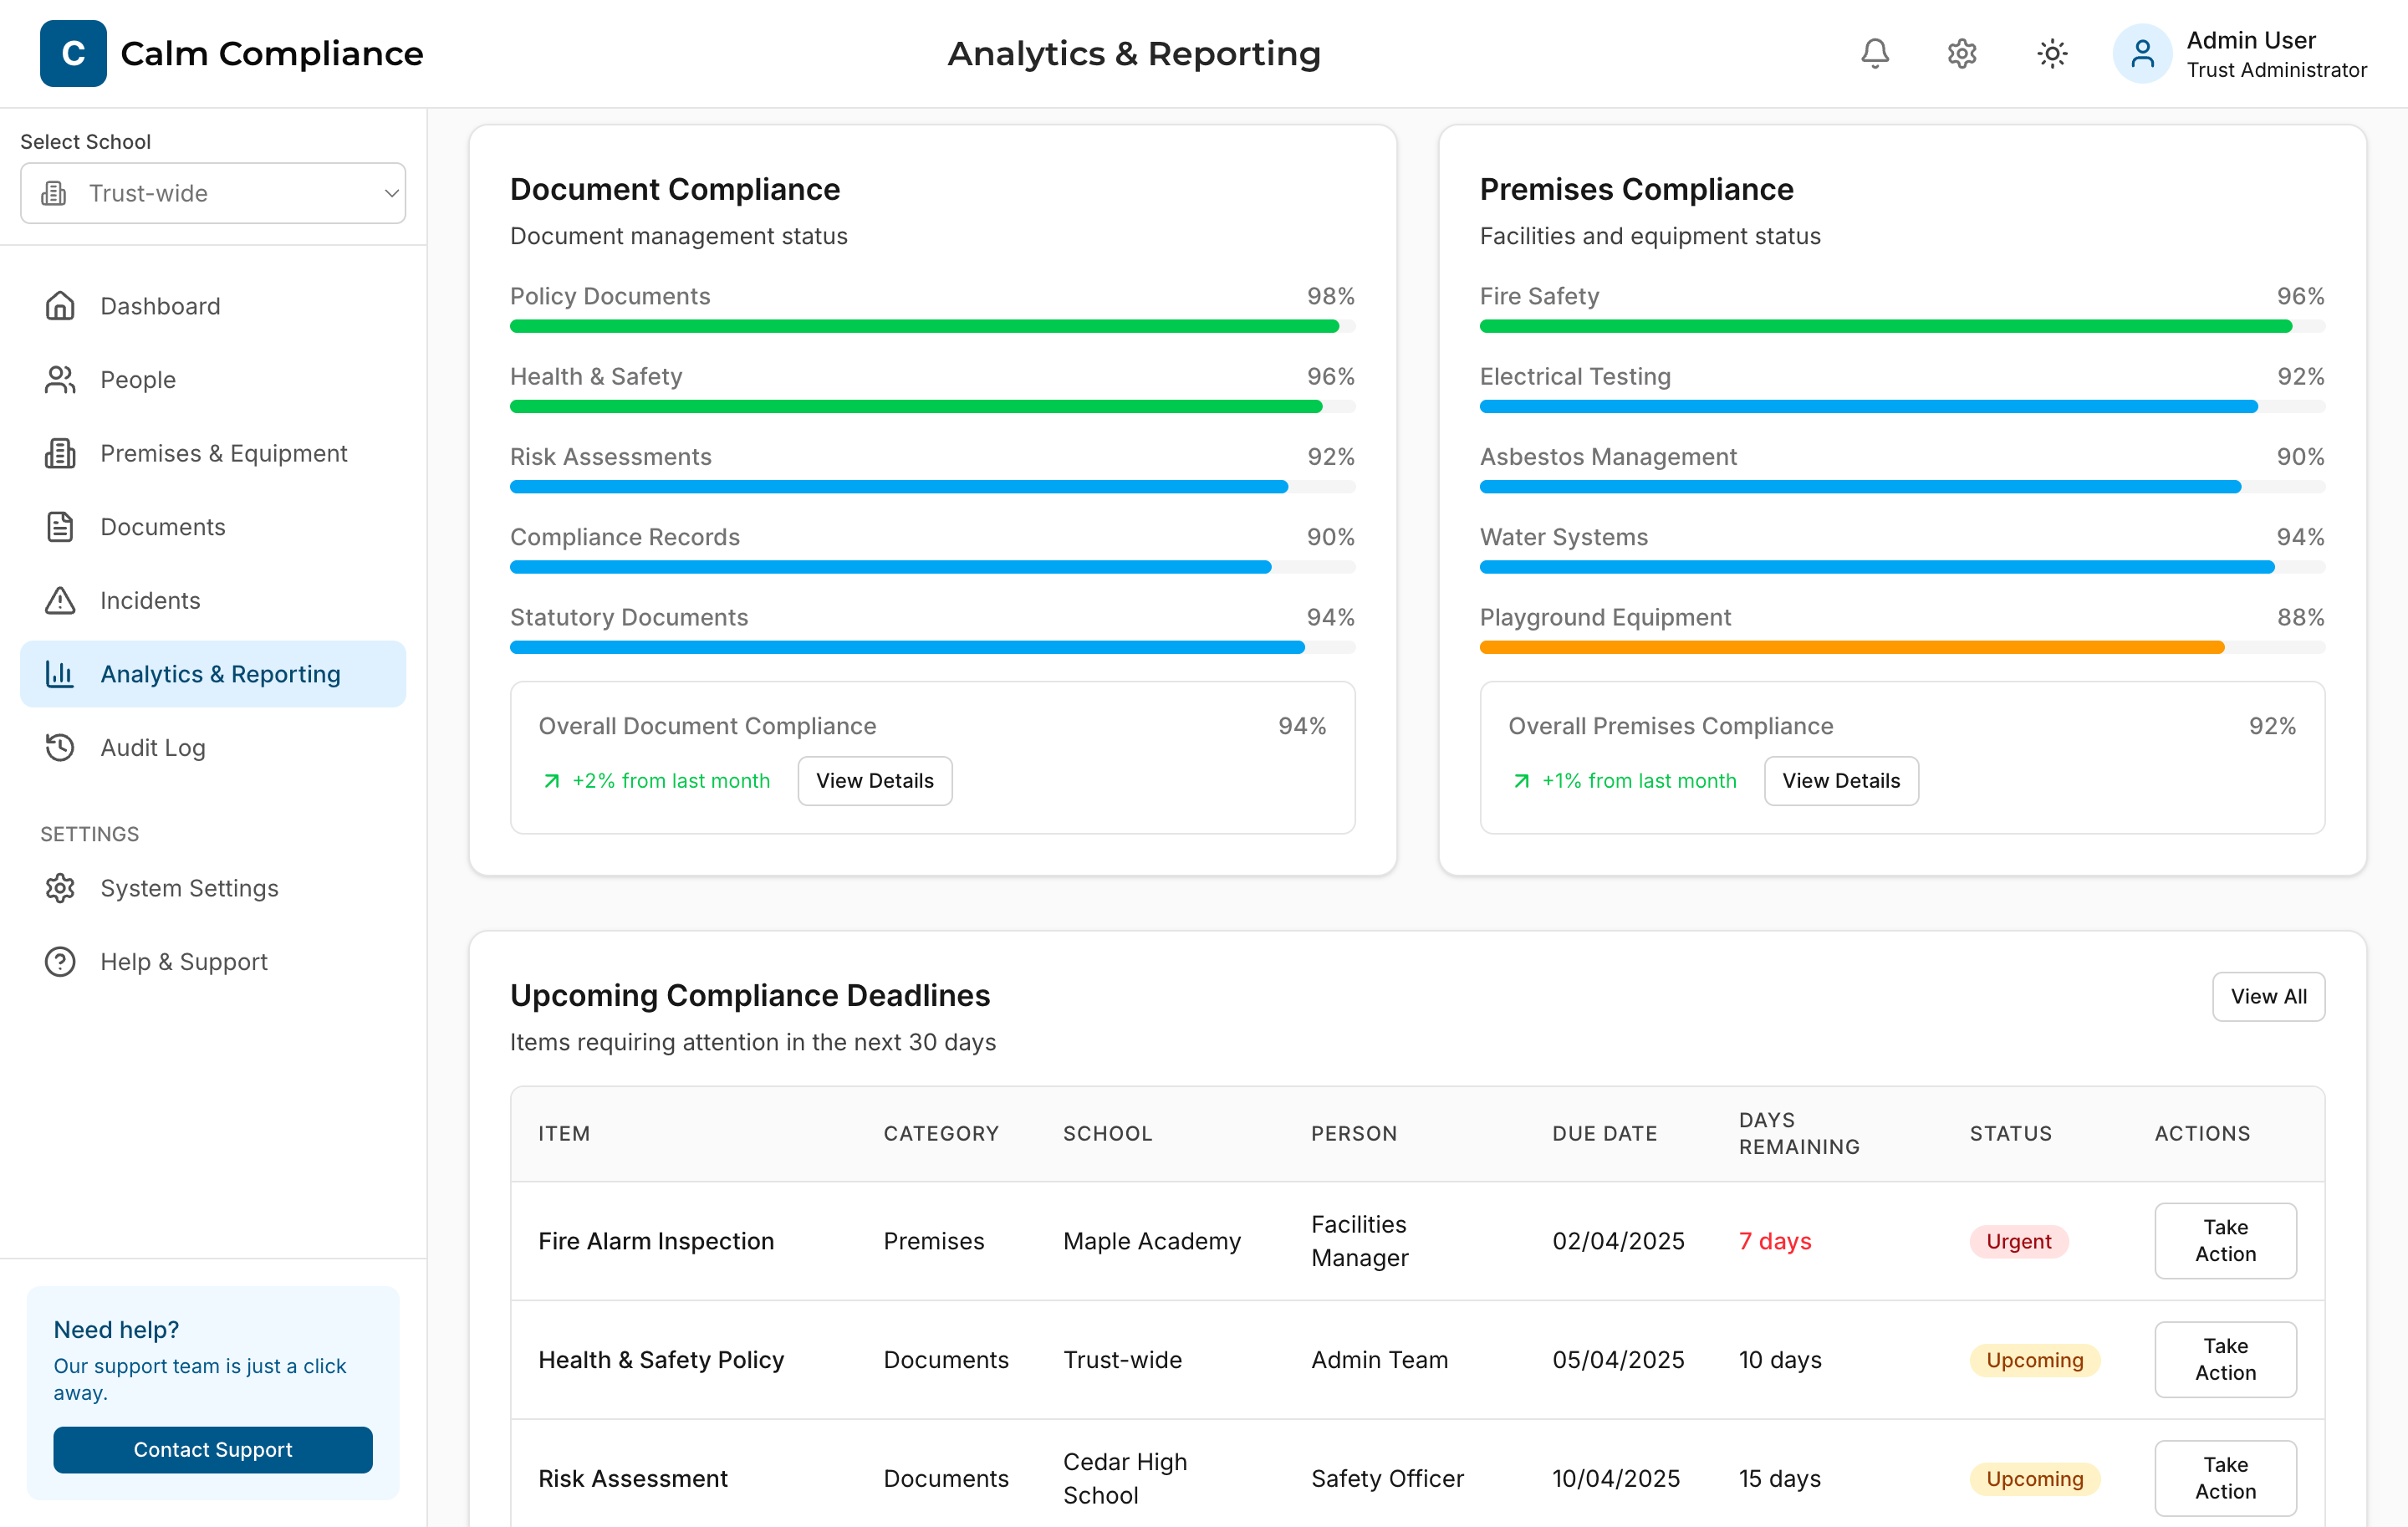Click the Fire Safety progress bar

point(1902,326)
